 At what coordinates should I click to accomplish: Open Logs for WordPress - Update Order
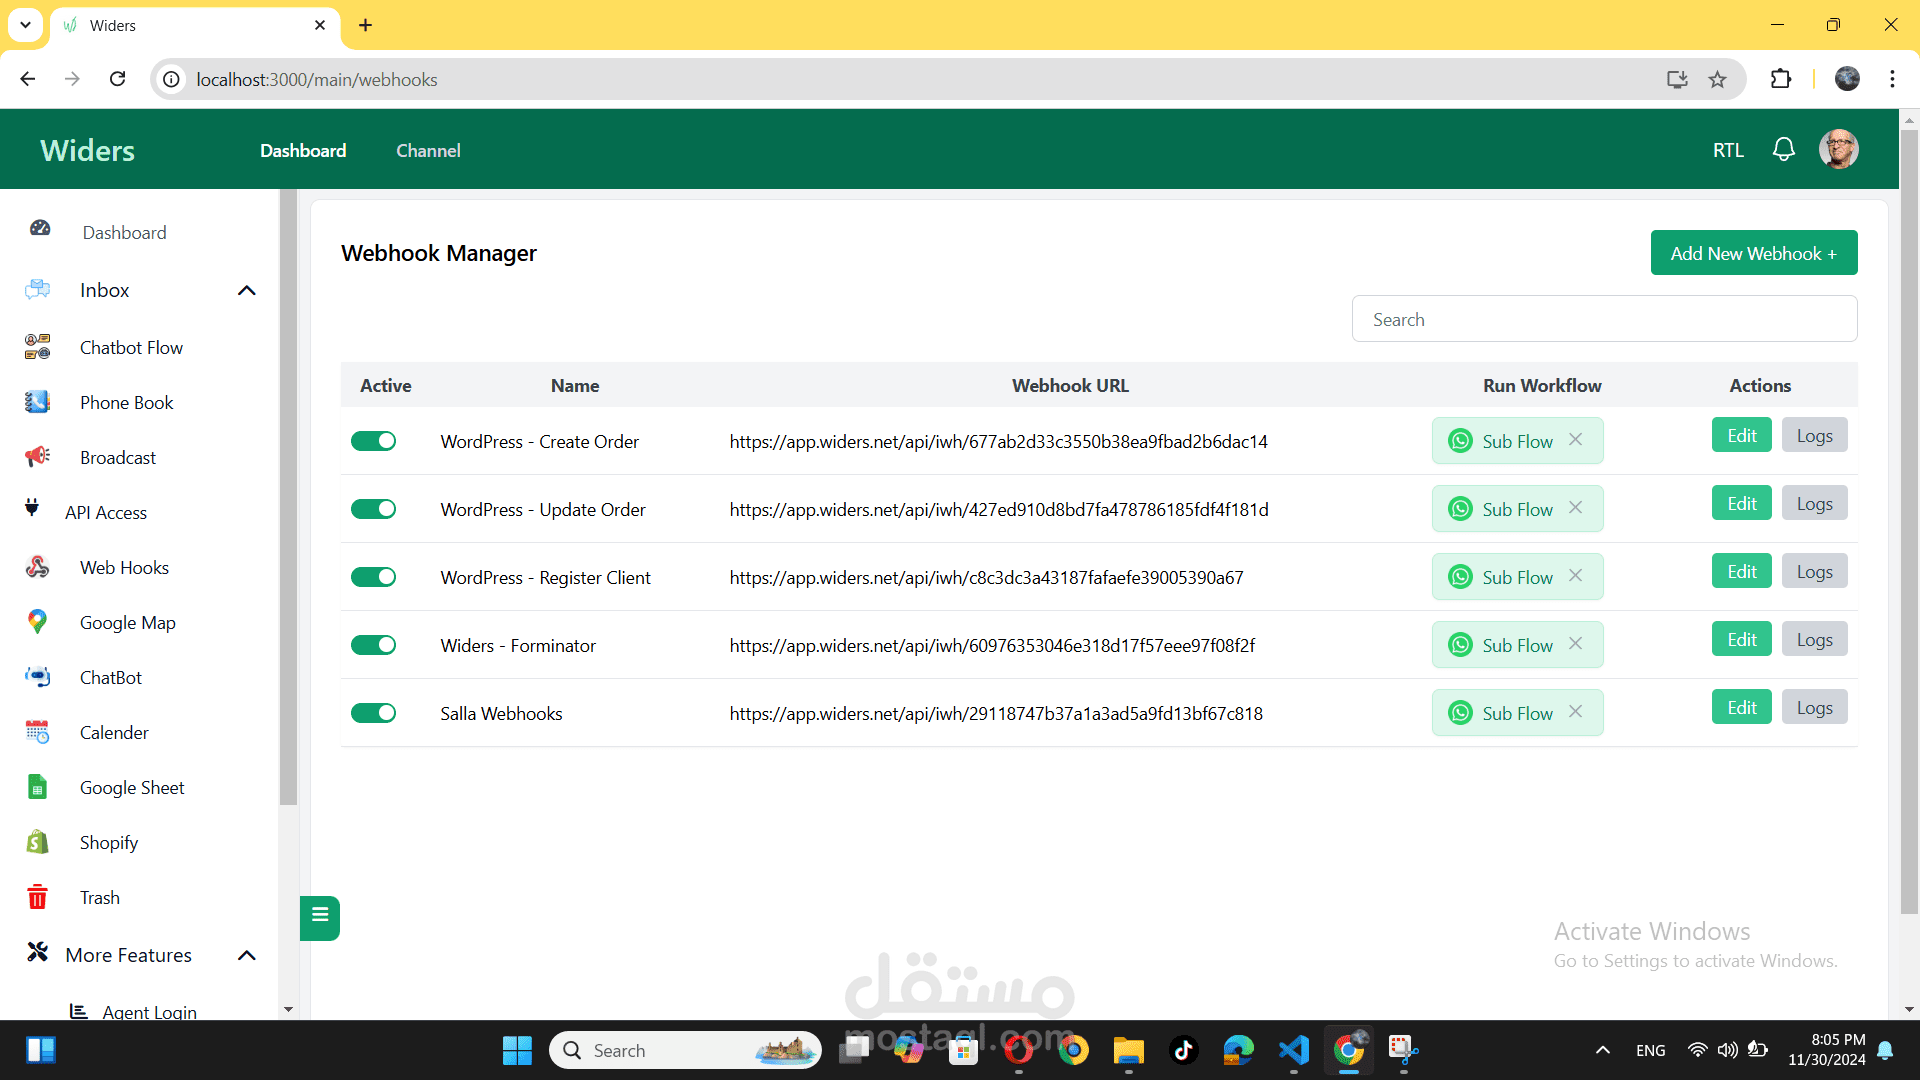(x=1814, y=504)
